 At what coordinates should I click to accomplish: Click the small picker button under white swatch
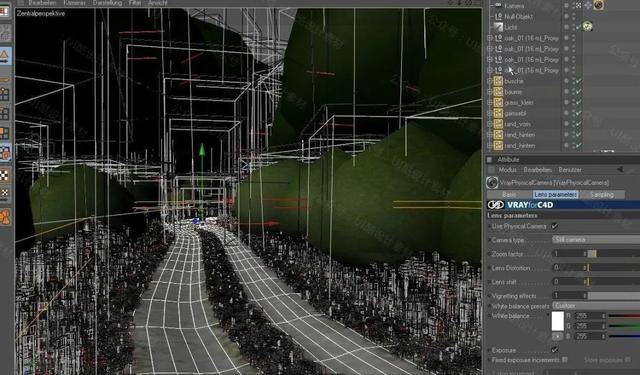click(558, 337)
